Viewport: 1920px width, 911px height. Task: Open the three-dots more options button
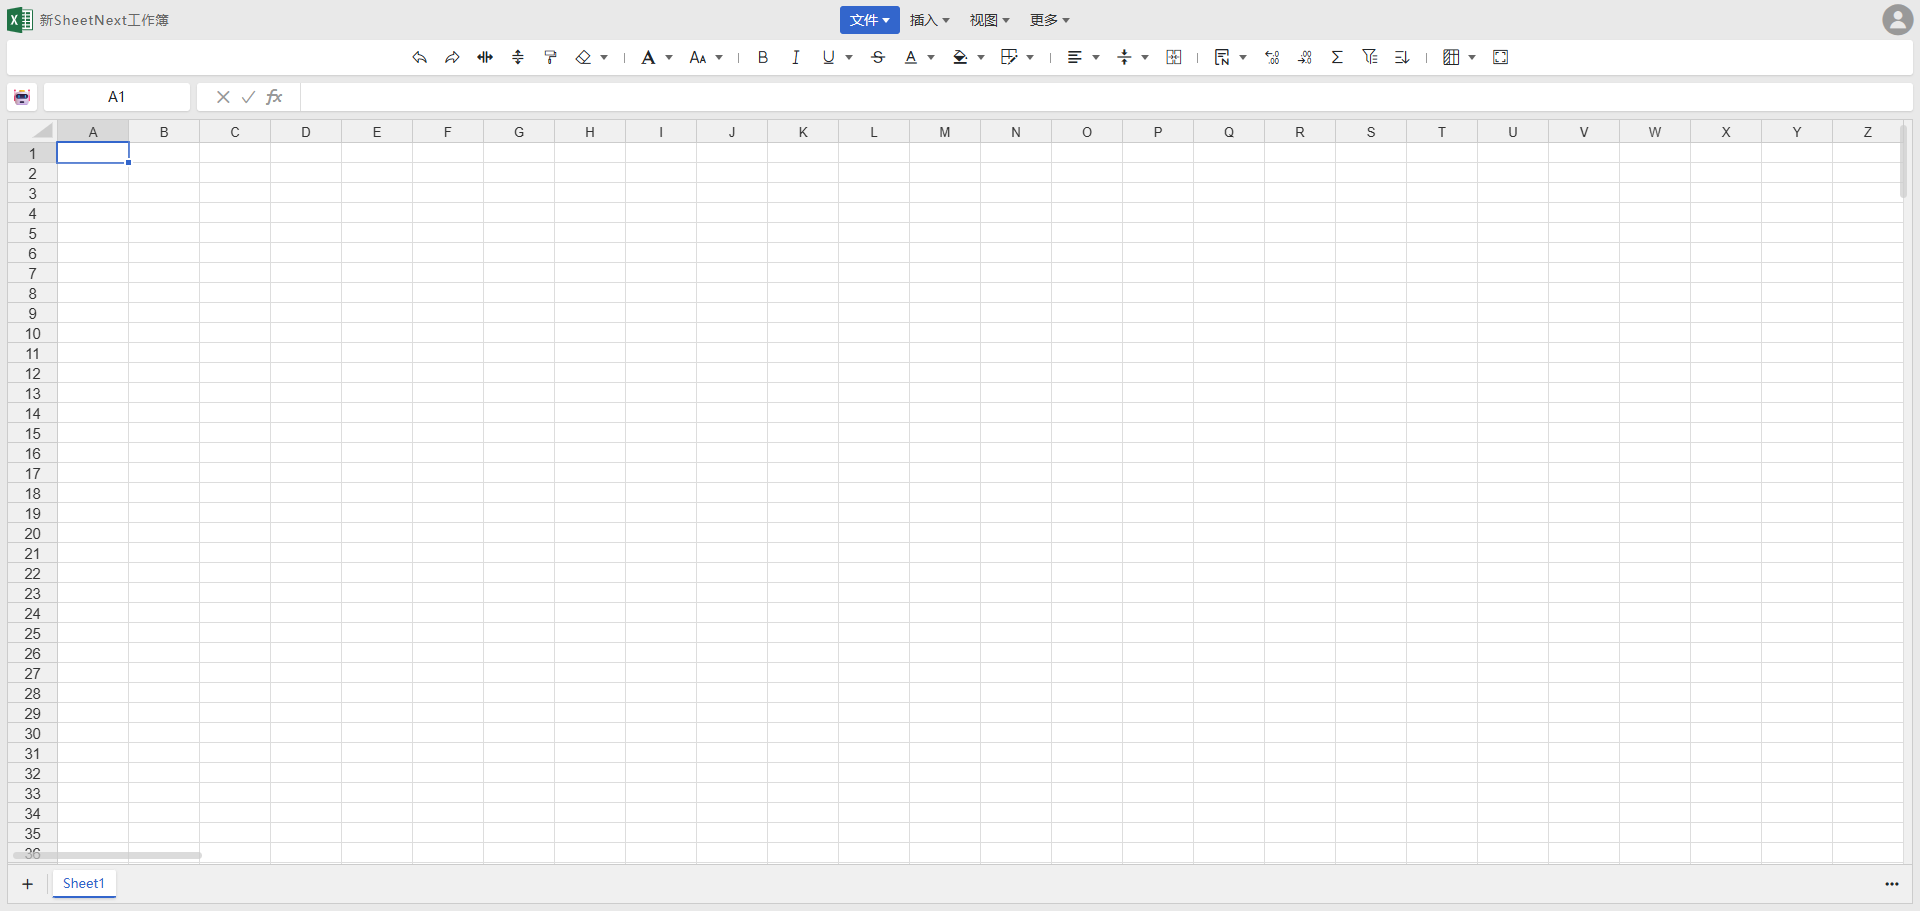[x=1892, y=884]
